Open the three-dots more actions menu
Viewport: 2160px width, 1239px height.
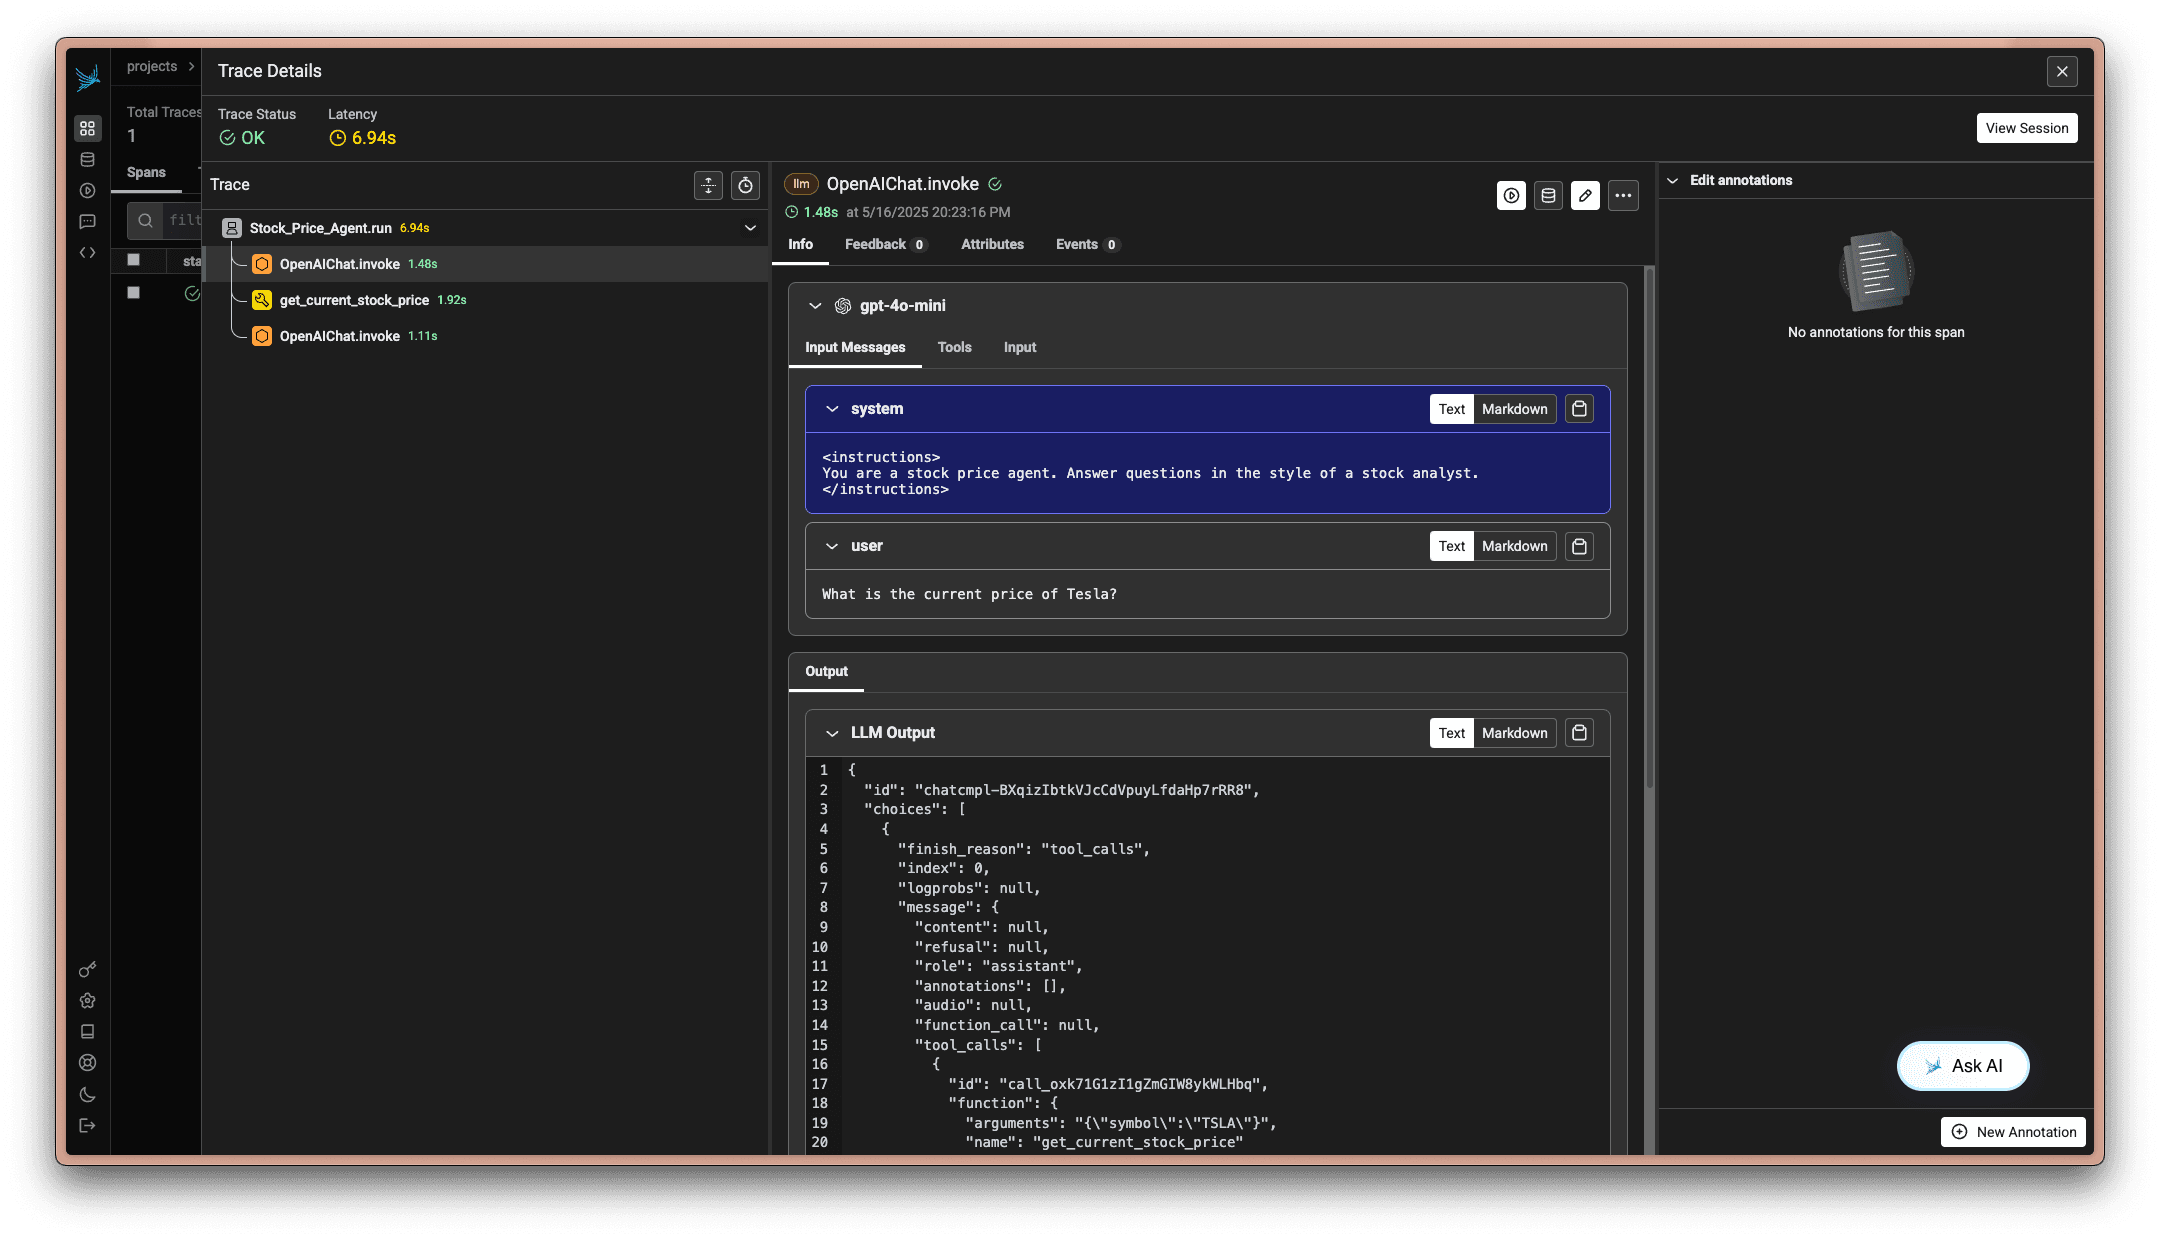[x=1623, y=195]
